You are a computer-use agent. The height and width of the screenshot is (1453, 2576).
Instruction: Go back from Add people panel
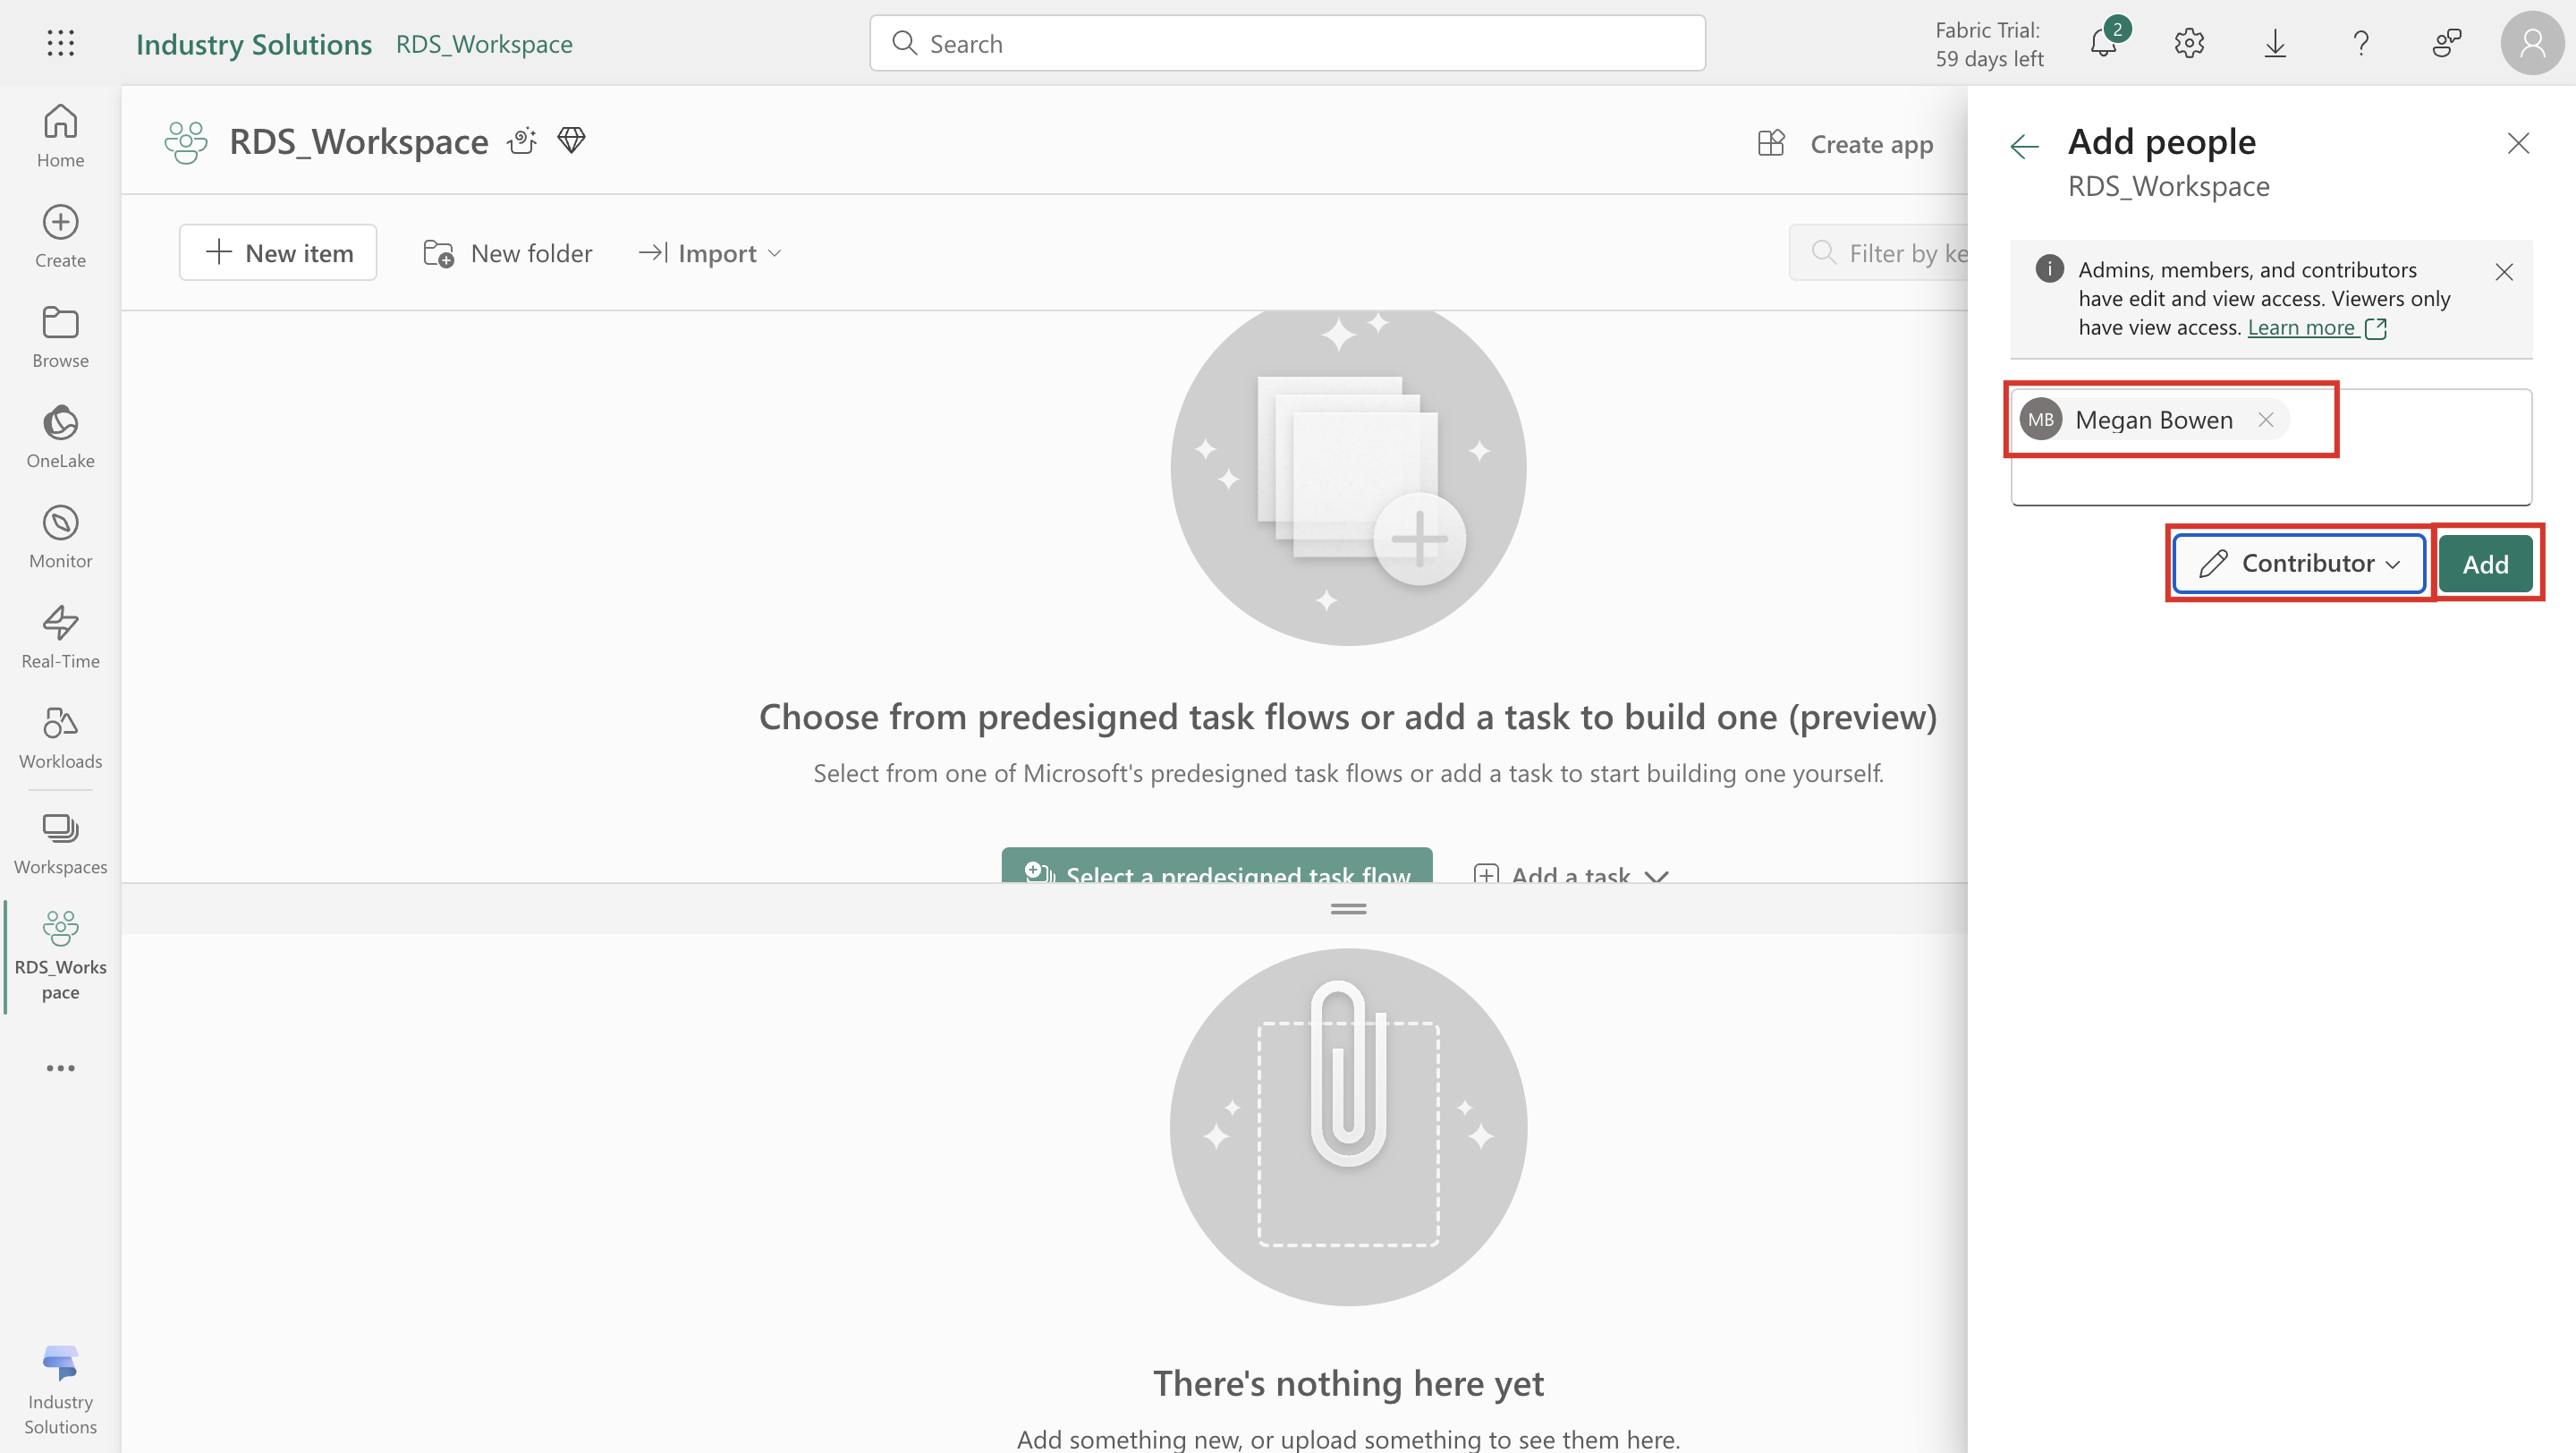(2024, 146)
